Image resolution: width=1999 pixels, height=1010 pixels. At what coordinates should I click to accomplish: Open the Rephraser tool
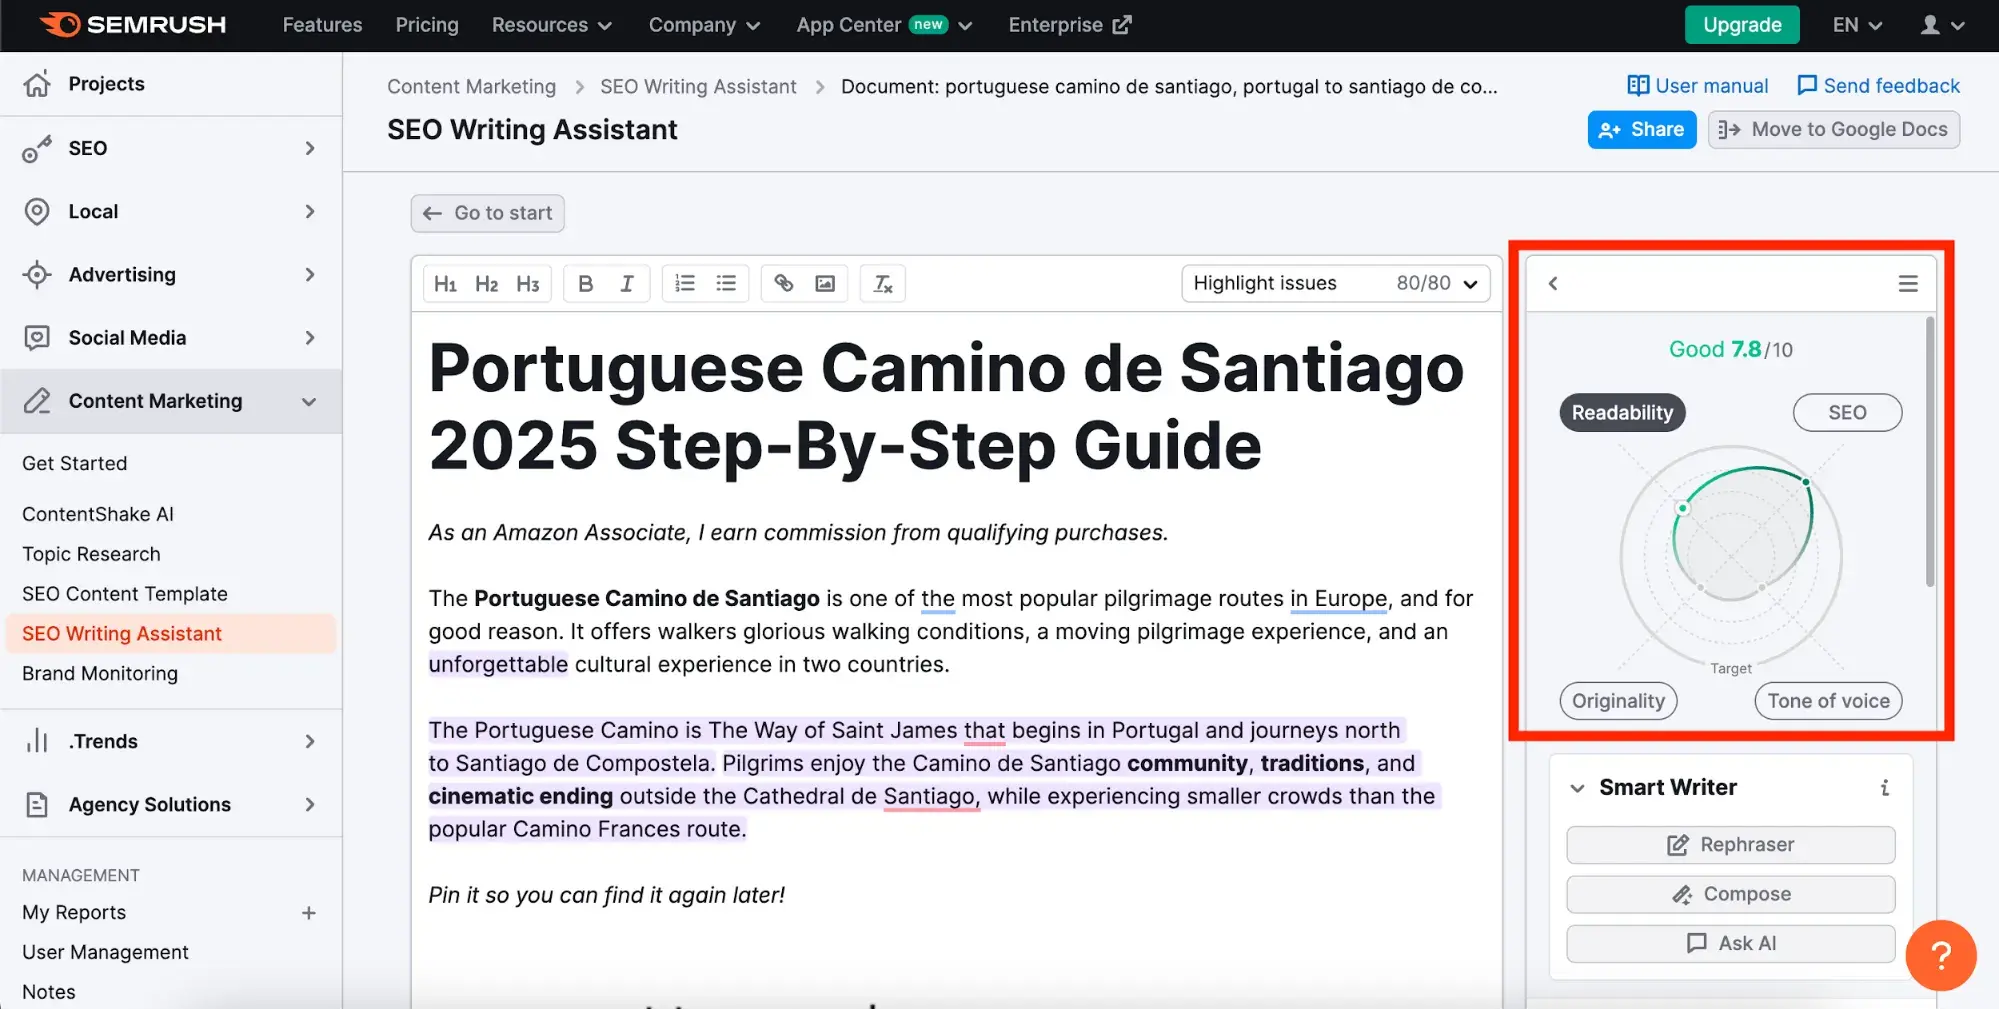[1730, 845]
